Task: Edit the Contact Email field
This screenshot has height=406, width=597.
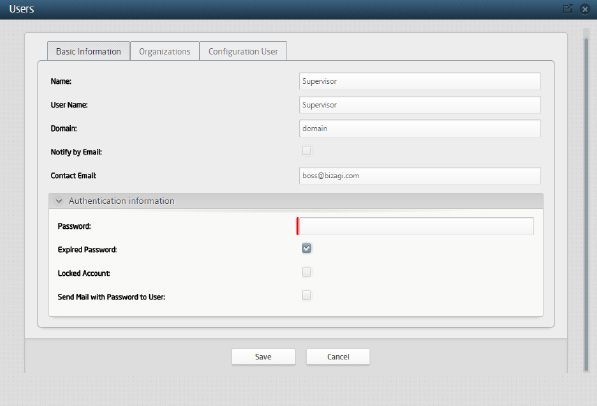Action: click(420, 176)
